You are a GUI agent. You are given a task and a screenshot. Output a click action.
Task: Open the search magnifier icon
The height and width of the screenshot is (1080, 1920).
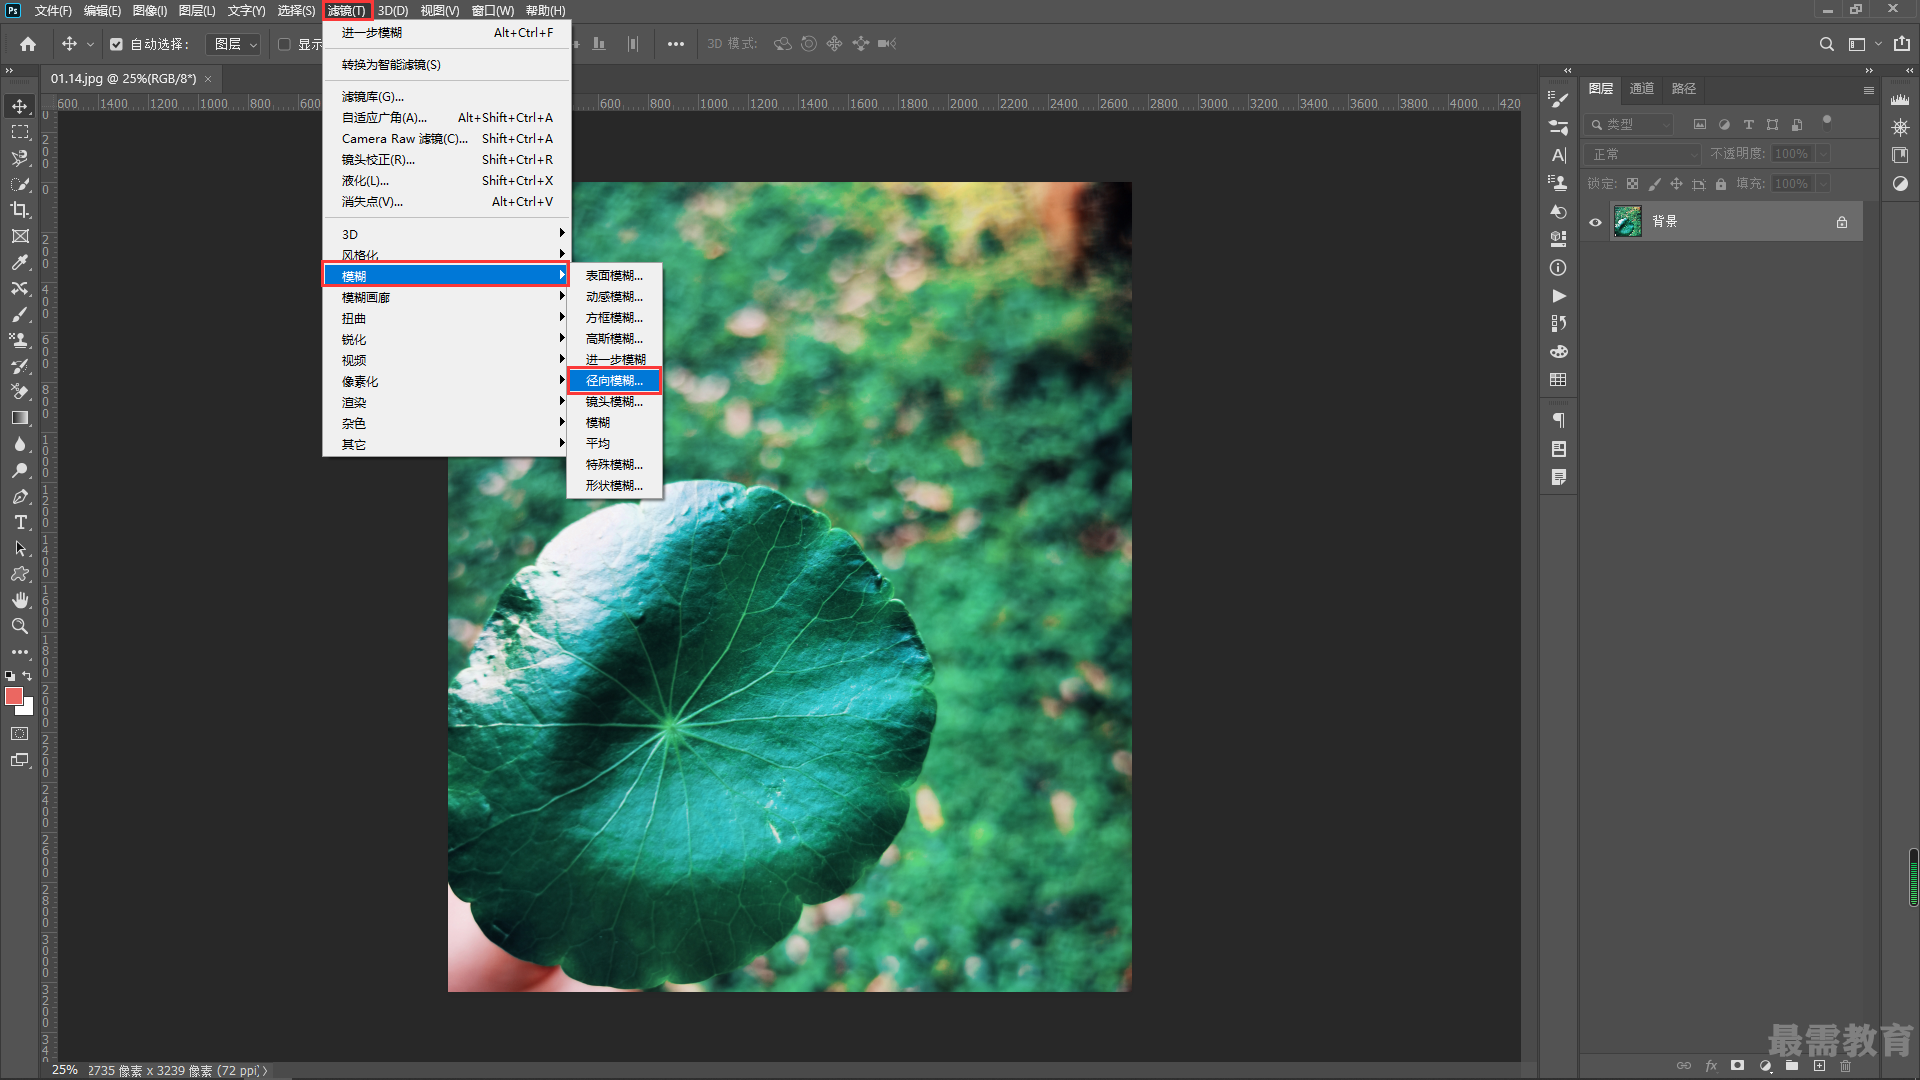click(1826, 44)
